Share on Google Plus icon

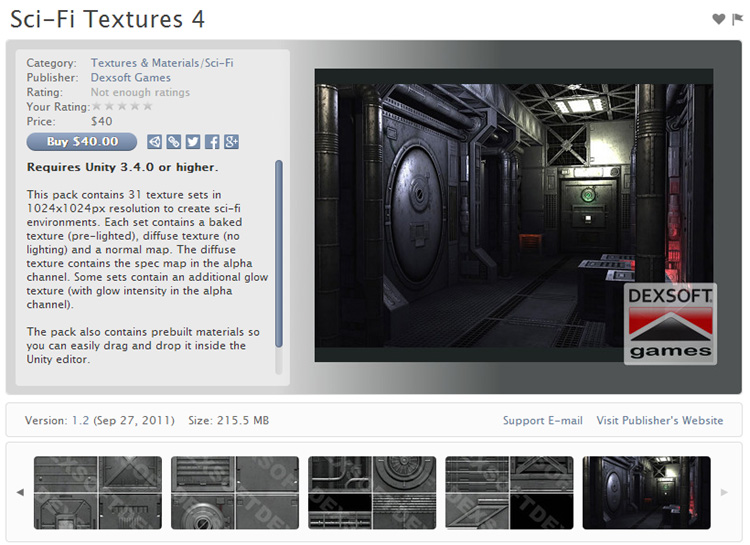click(232, 142)
